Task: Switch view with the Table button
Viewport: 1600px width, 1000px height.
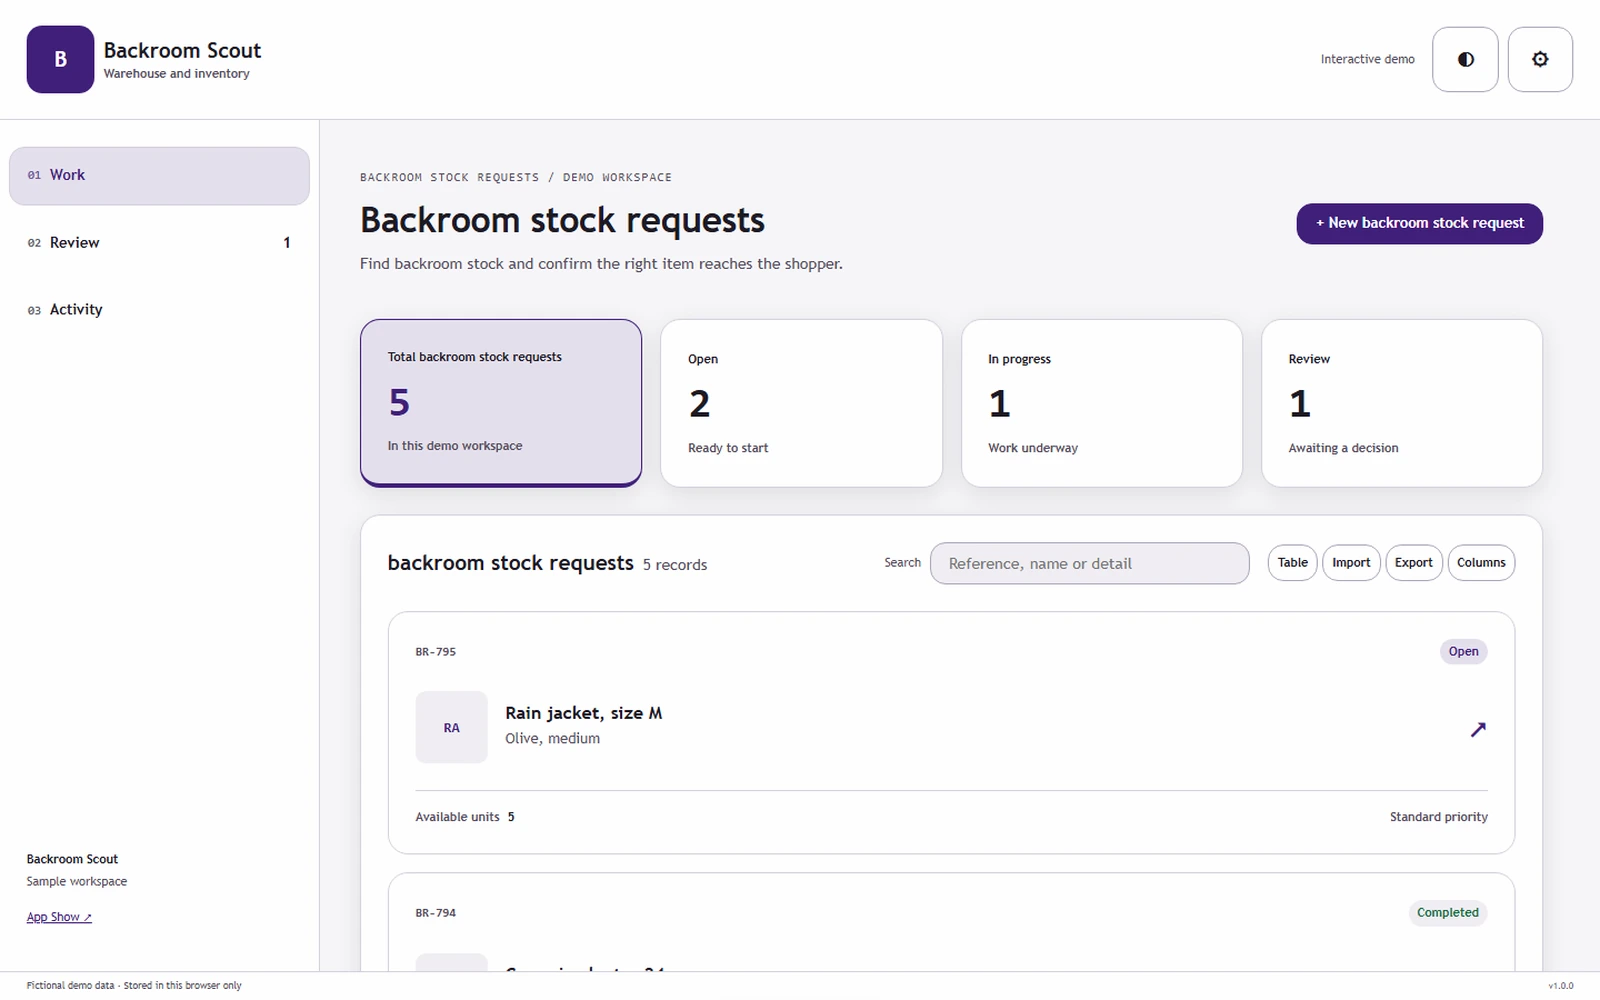Action: point(1293,563)
